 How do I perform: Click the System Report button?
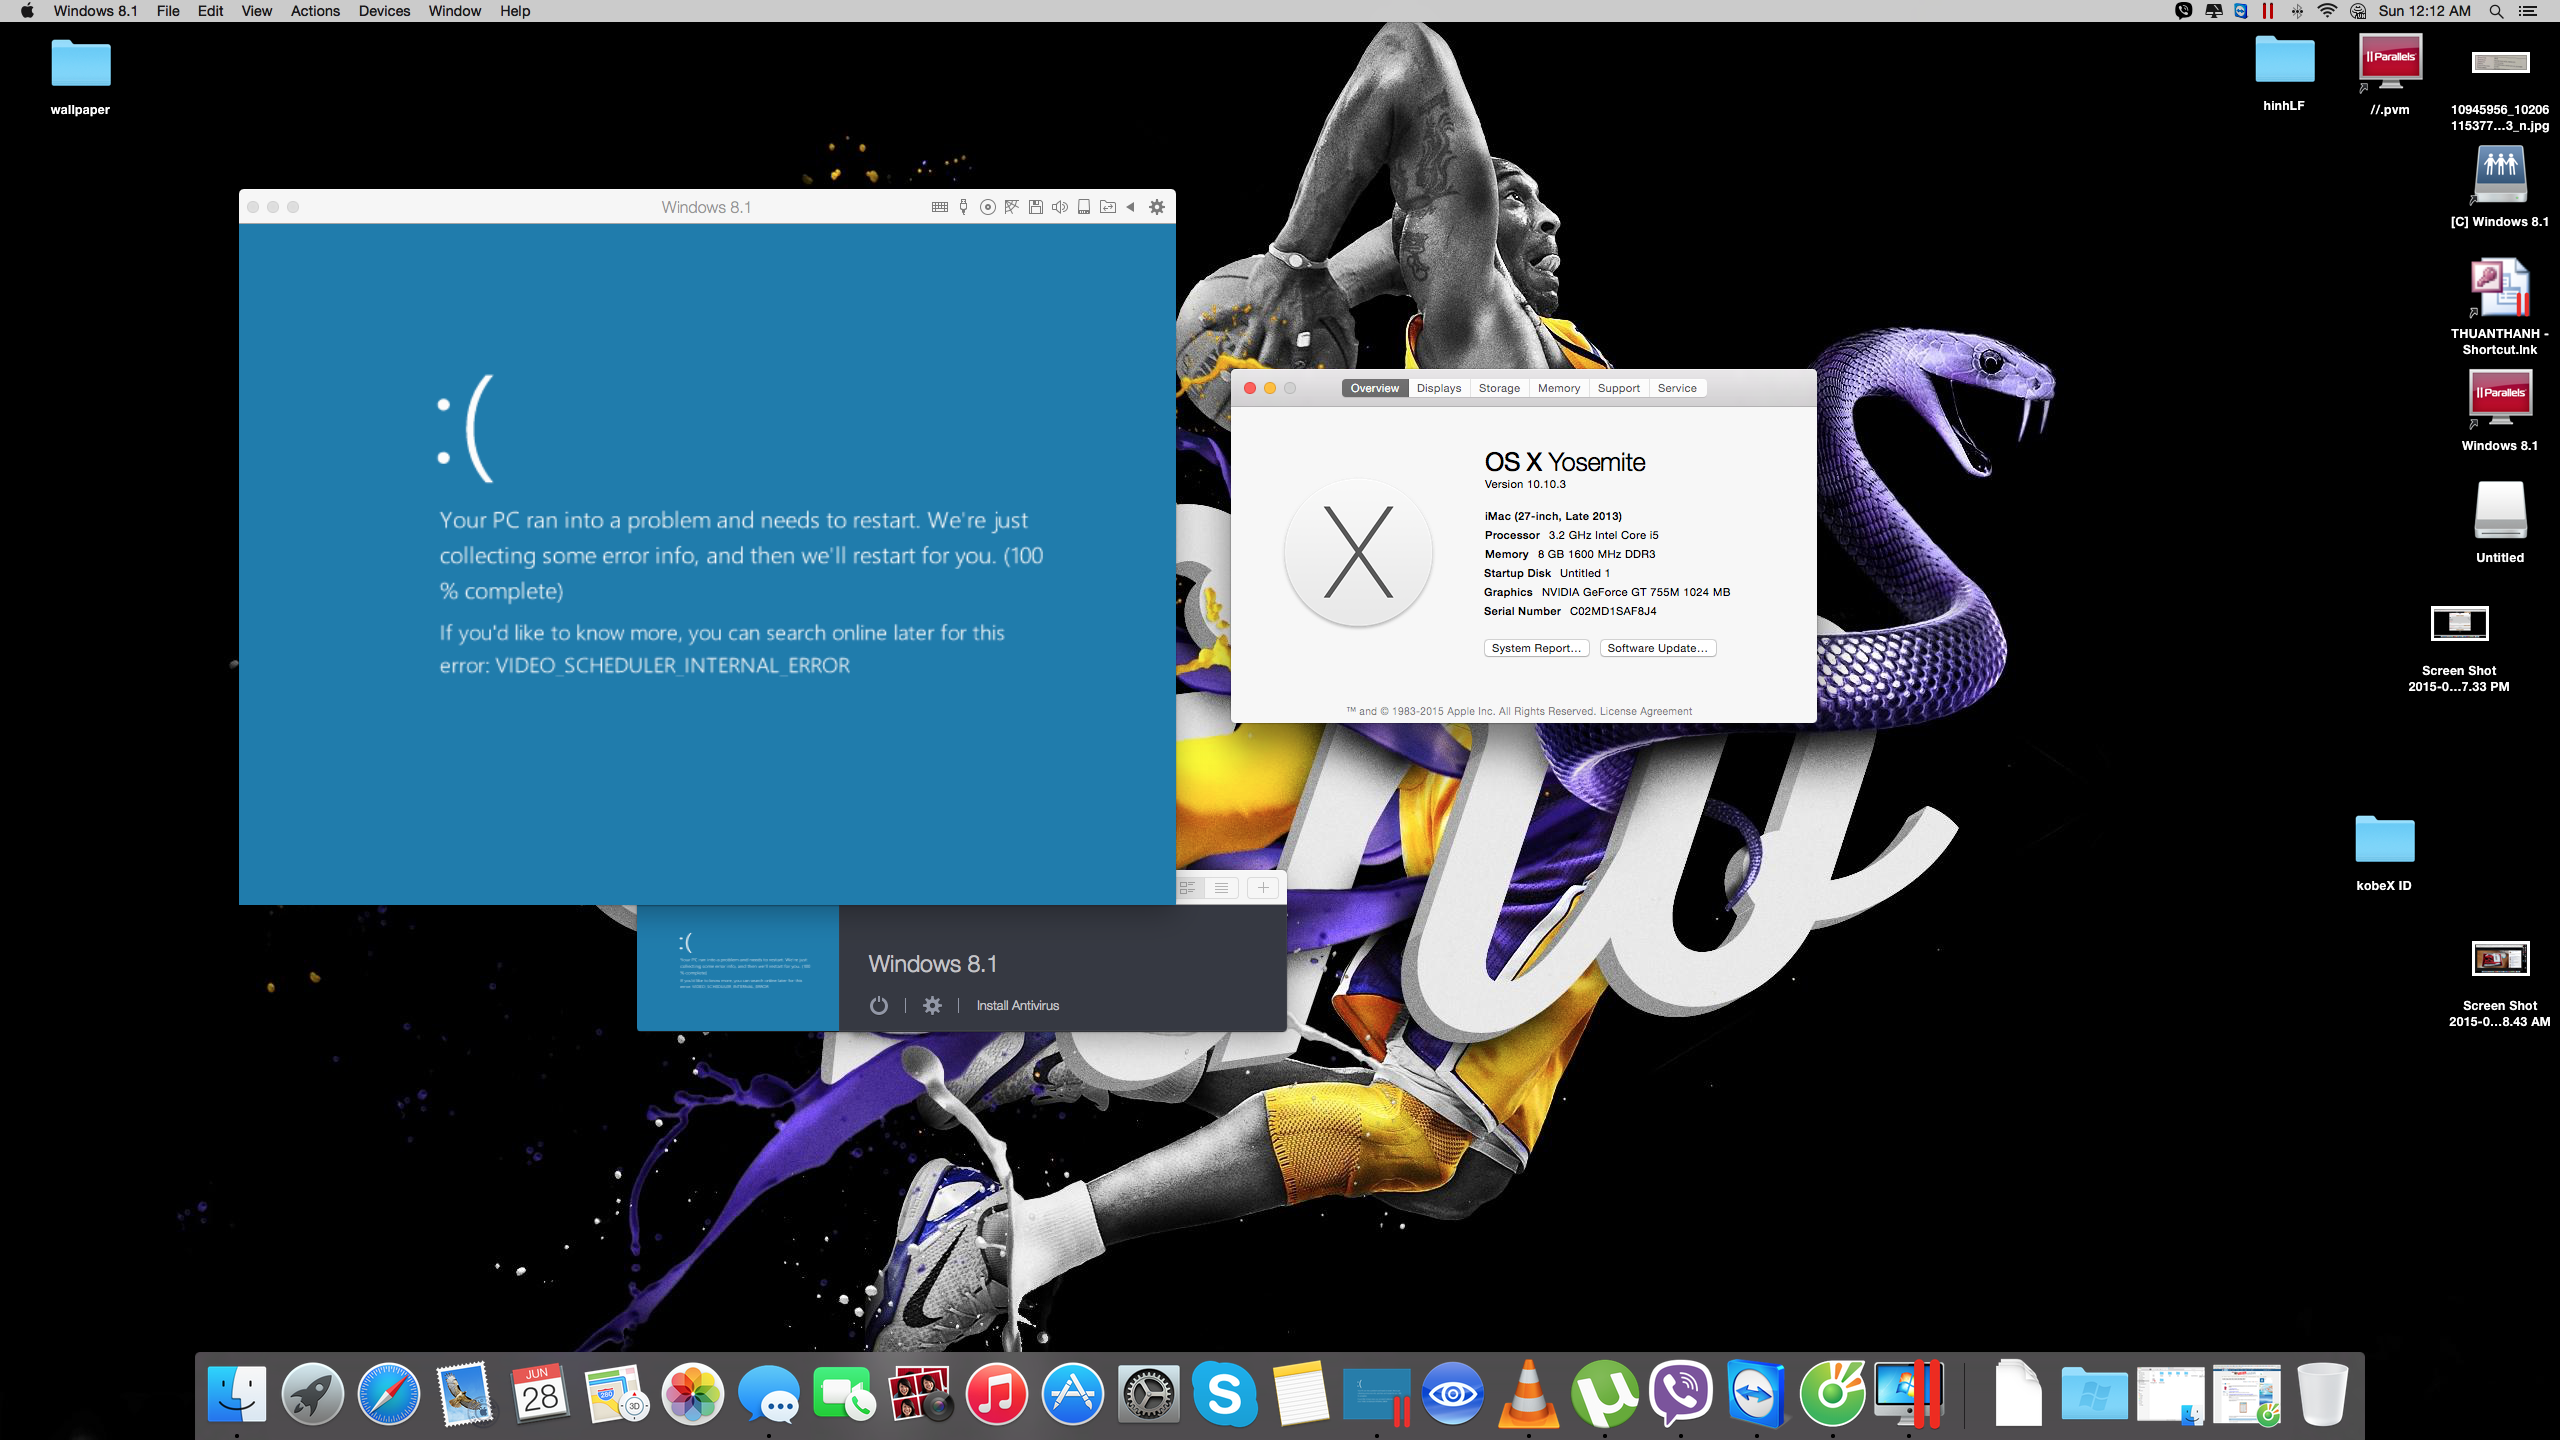[x=1536, y=648]
